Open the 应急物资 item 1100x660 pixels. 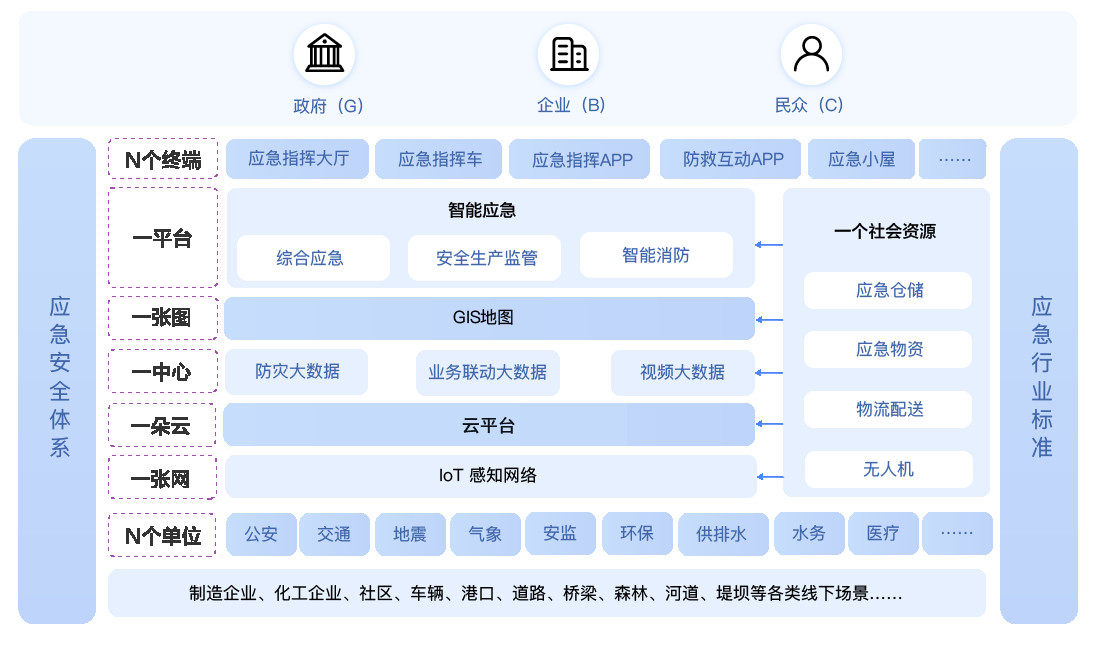click(888, 349)
